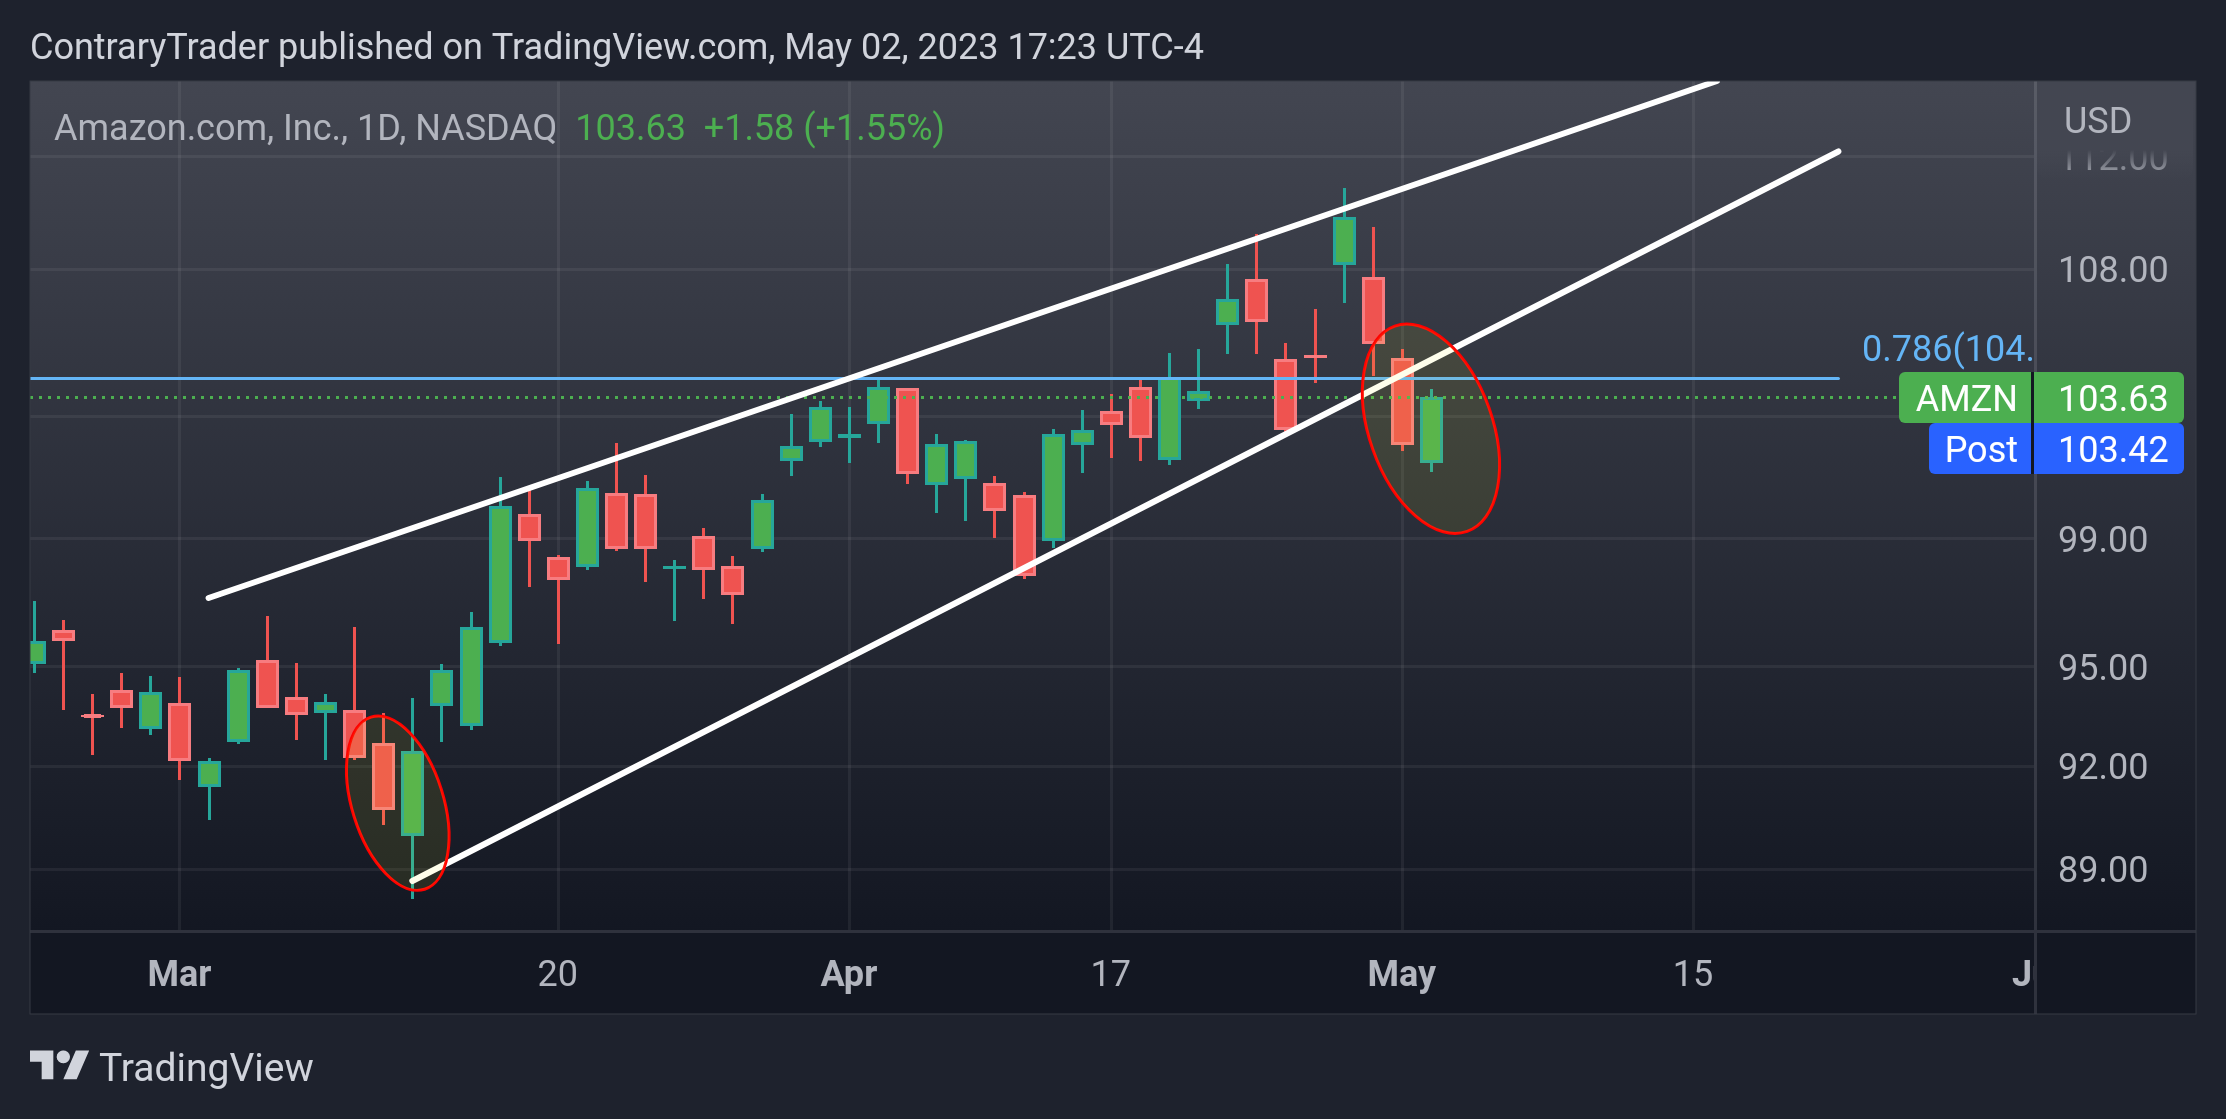The height and width of the screenshot is (1119, 2226).
Task: Click the 108.00 price axis label
Action: point(2112,269)
